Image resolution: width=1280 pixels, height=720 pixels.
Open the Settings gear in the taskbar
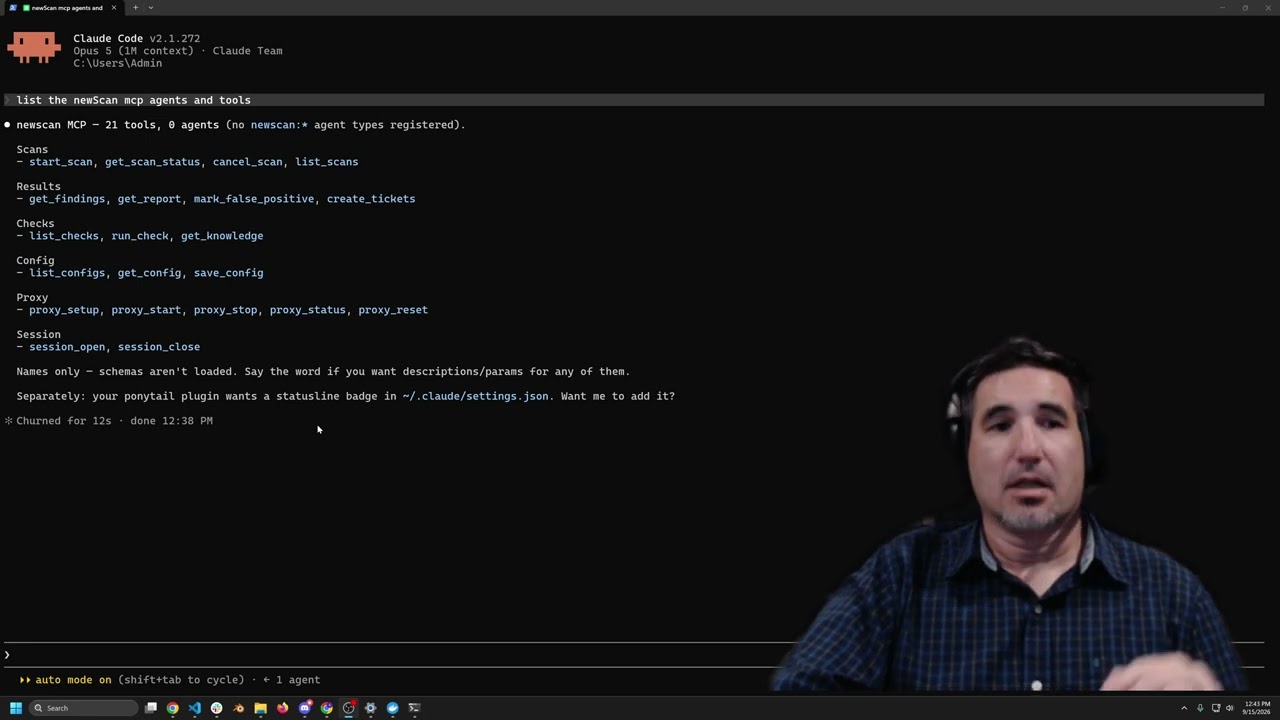[371, 708]
